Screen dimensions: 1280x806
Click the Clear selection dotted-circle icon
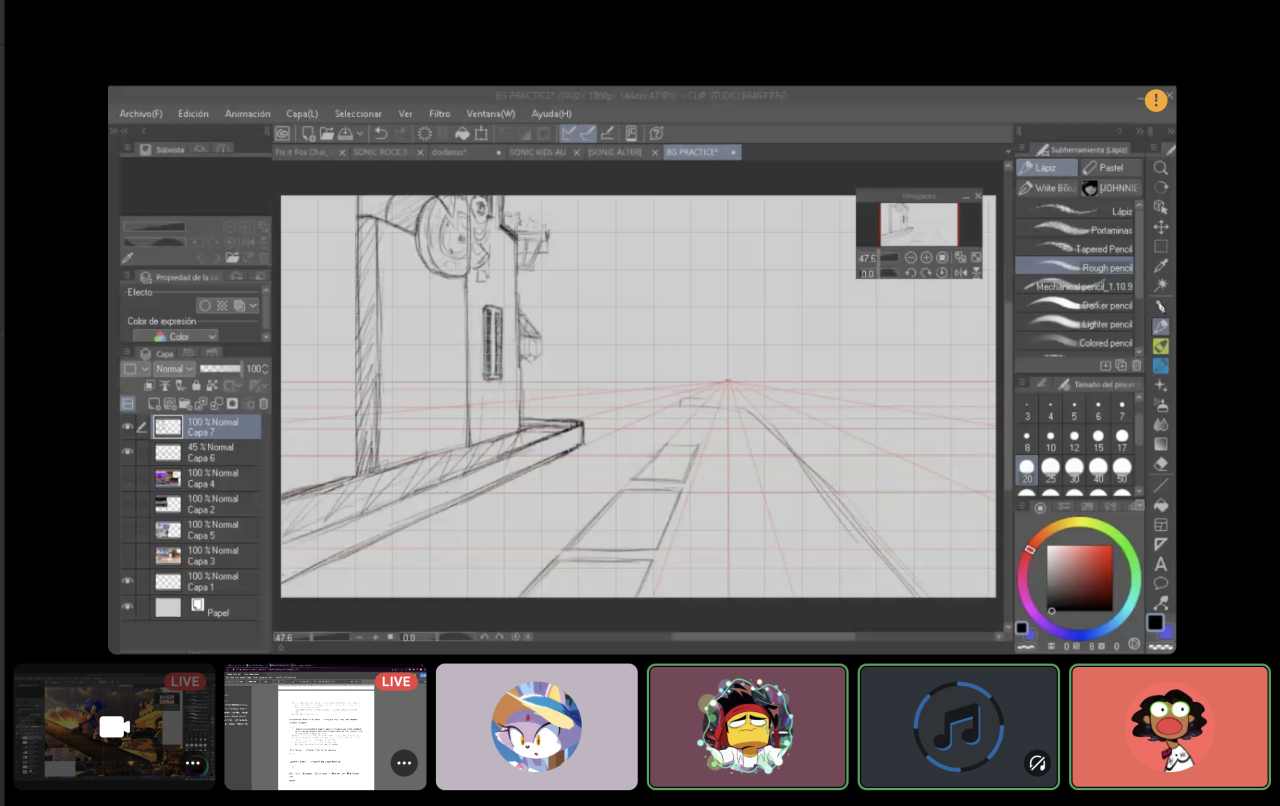tap(424, 133)
